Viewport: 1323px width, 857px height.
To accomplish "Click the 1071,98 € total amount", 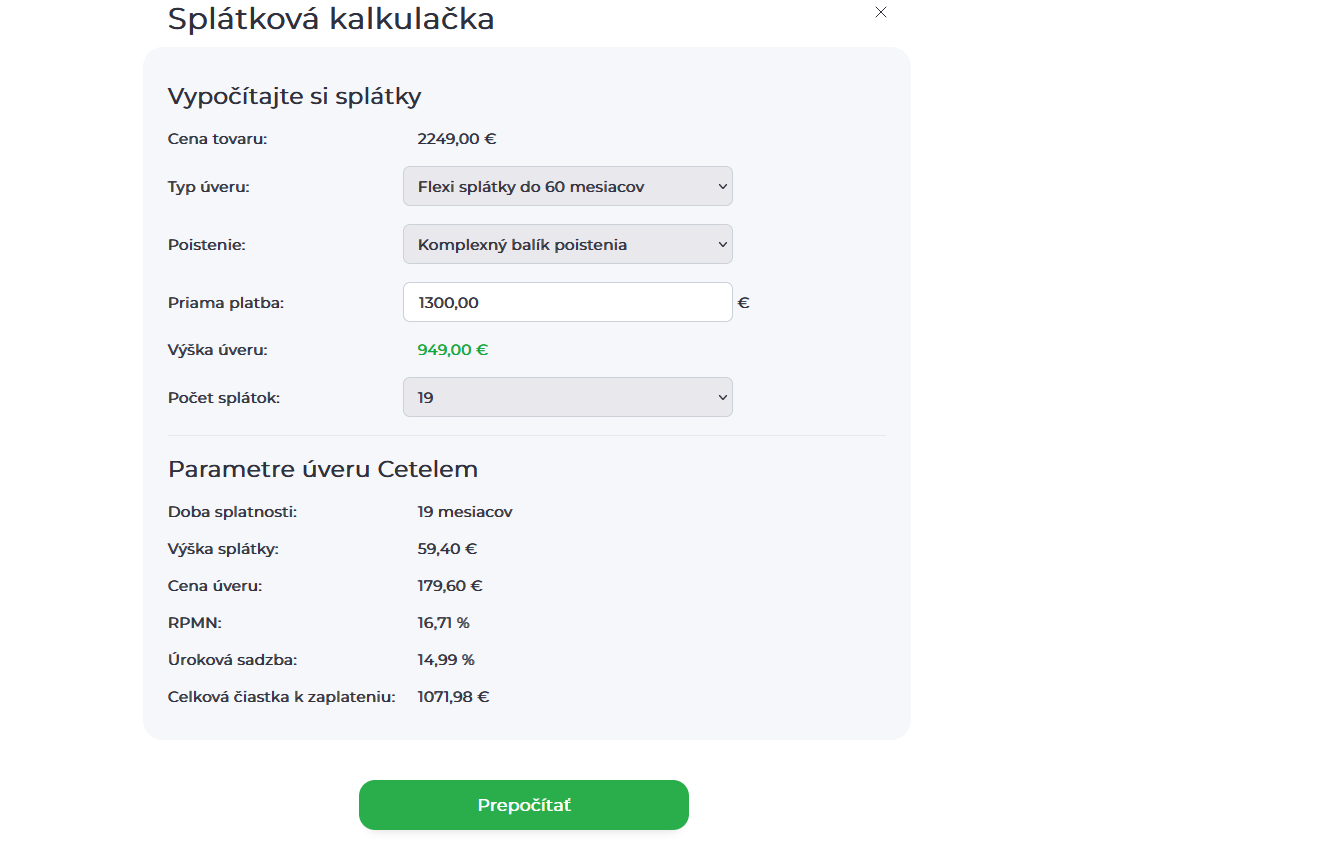I will click(453, 697).
